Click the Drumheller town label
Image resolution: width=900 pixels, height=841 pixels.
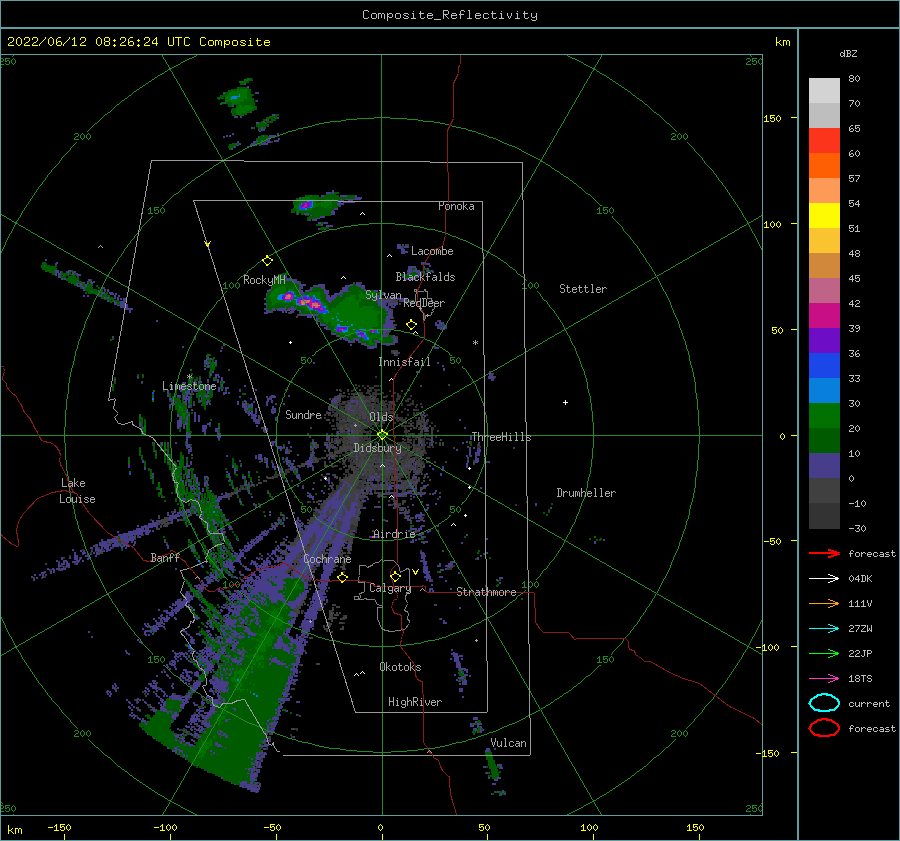click(586, 493)
